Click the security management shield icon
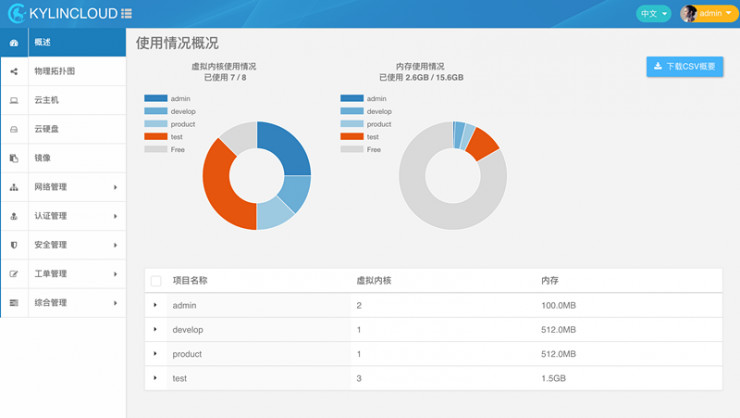The height and width of the screenshot is (418, 740). point(14,245)
